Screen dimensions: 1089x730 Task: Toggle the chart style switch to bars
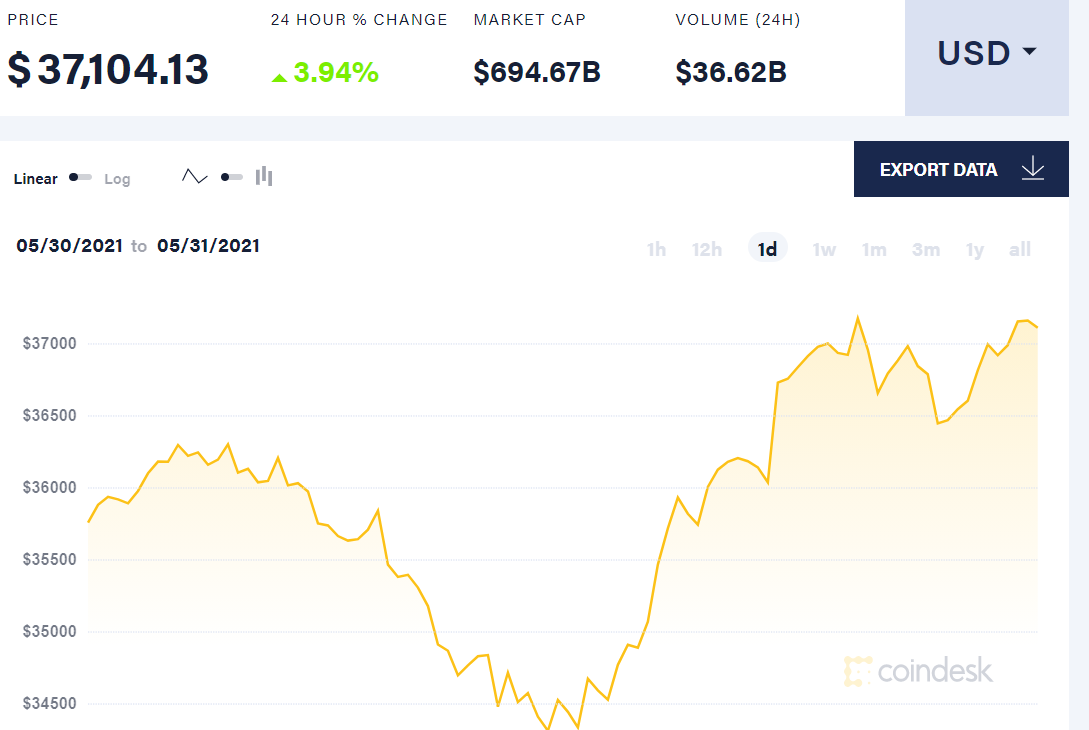(232, 176)
